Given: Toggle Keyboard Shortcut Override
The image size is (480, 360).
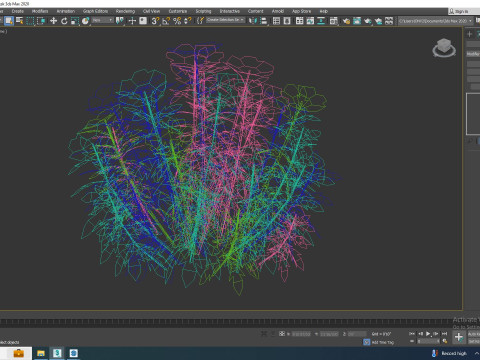Looking at the screenshot, I should pyautogui.click(x=143, y=21).
